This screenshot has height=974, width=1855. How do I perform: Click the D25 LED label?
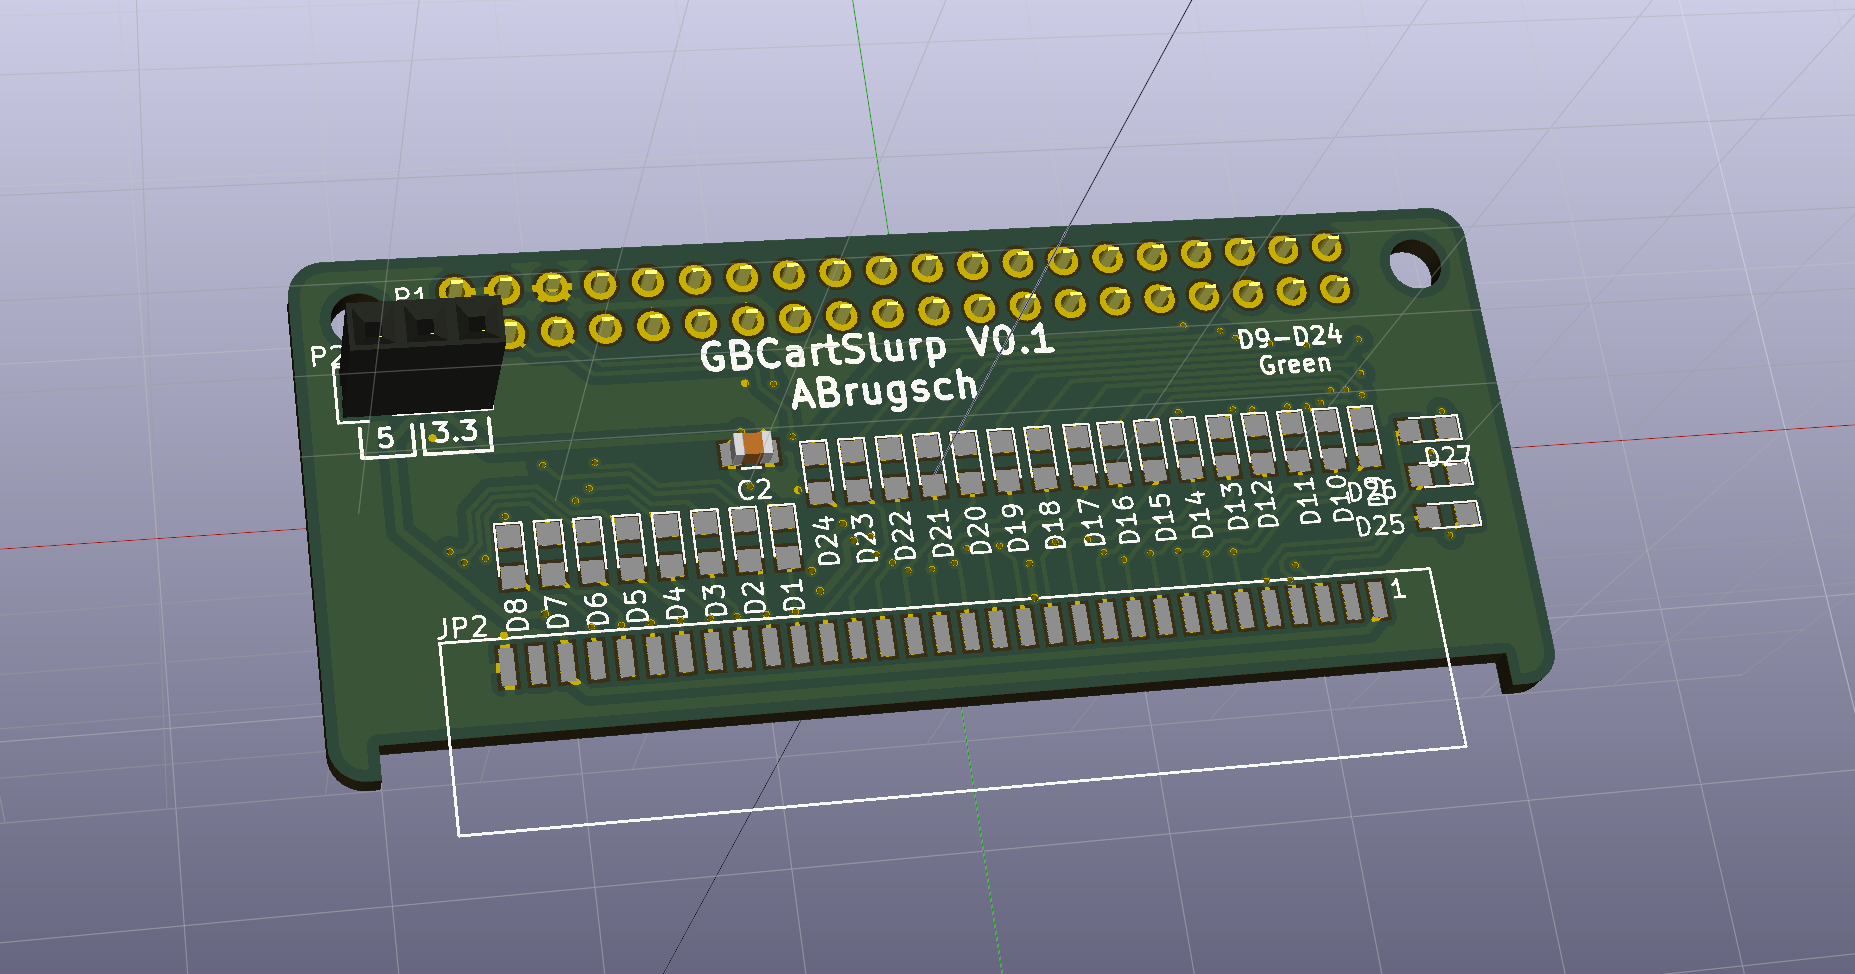[x=1380, y=526]
